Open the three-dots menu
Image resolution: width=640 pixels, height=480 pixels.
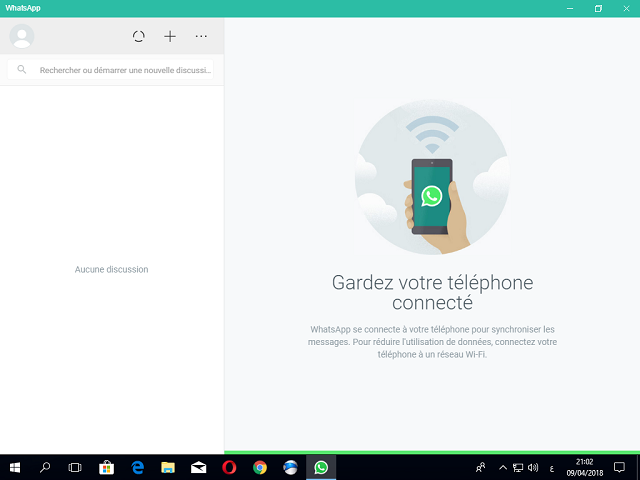(201, 36)
